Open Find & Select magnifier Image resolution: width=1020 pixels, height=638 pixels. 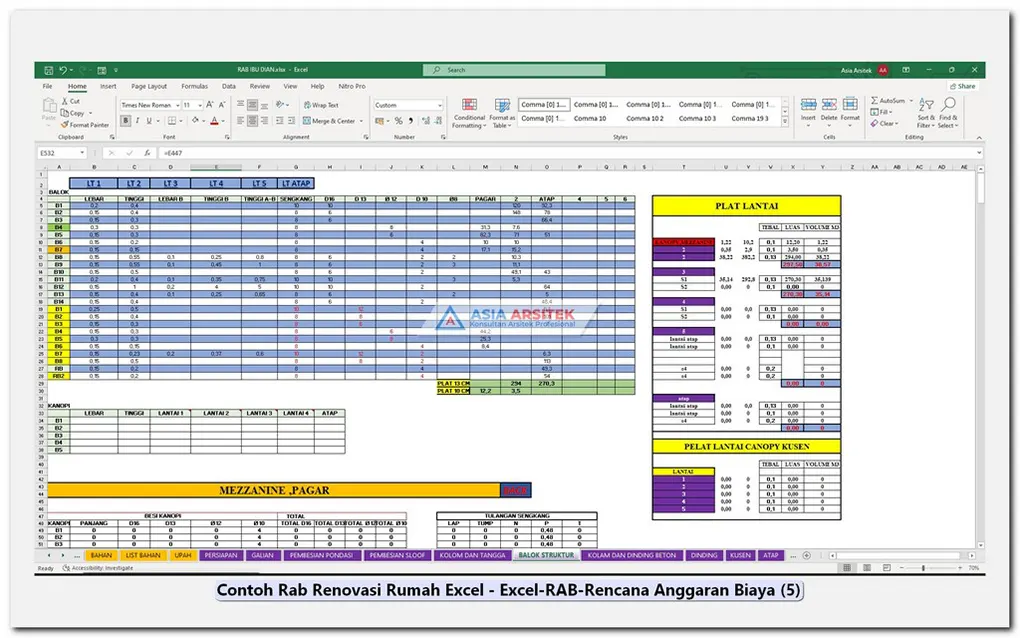click(948, 113)
